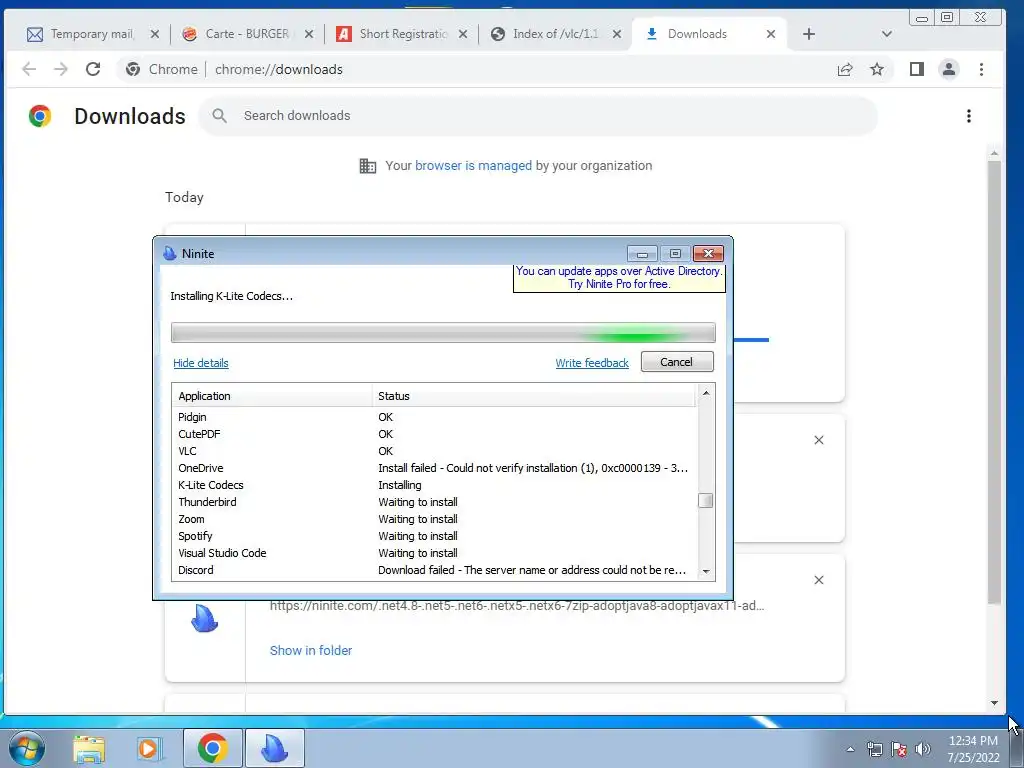Share this page via the share icon
The image size is (1024, 768).
845,69
